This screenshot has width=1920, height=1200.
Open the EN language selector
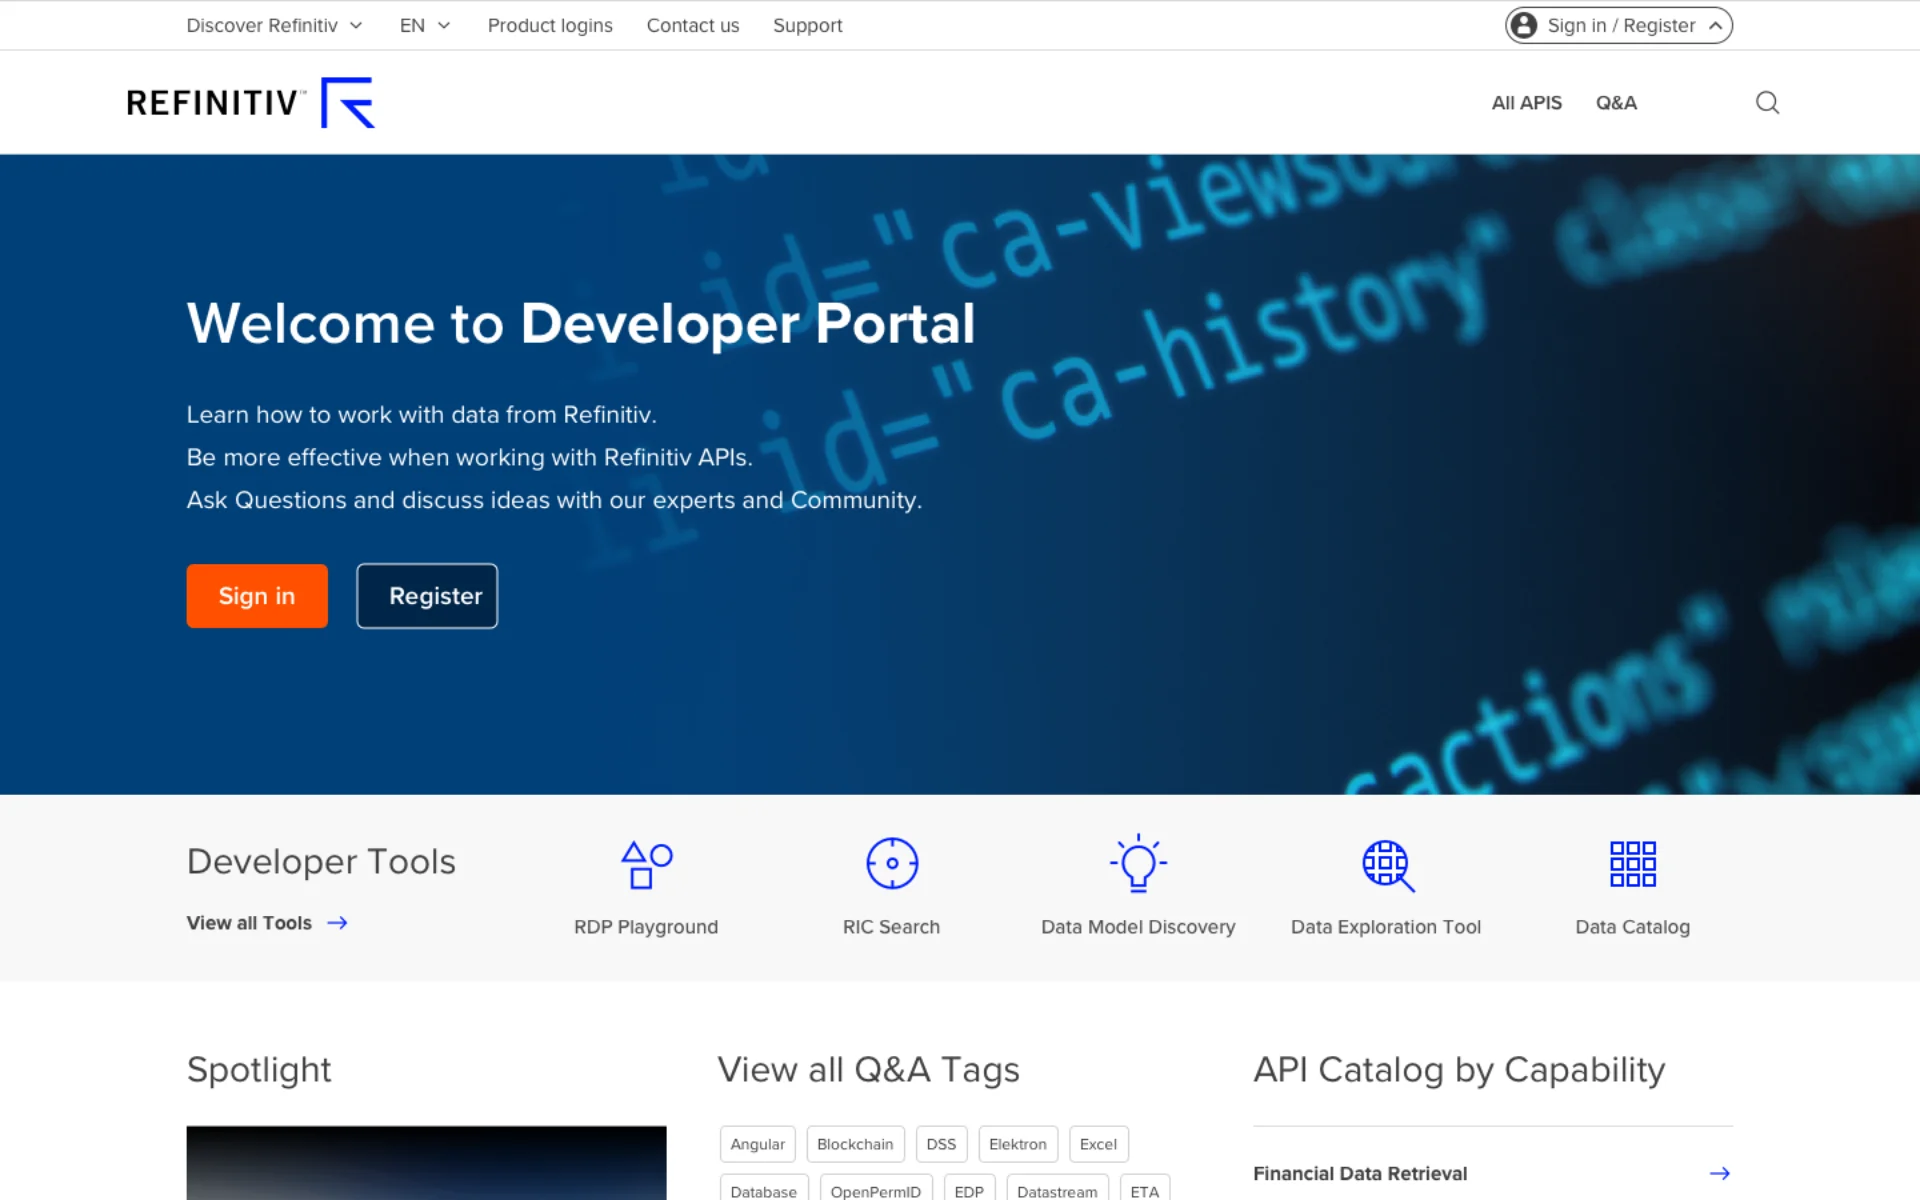(425, 25)
